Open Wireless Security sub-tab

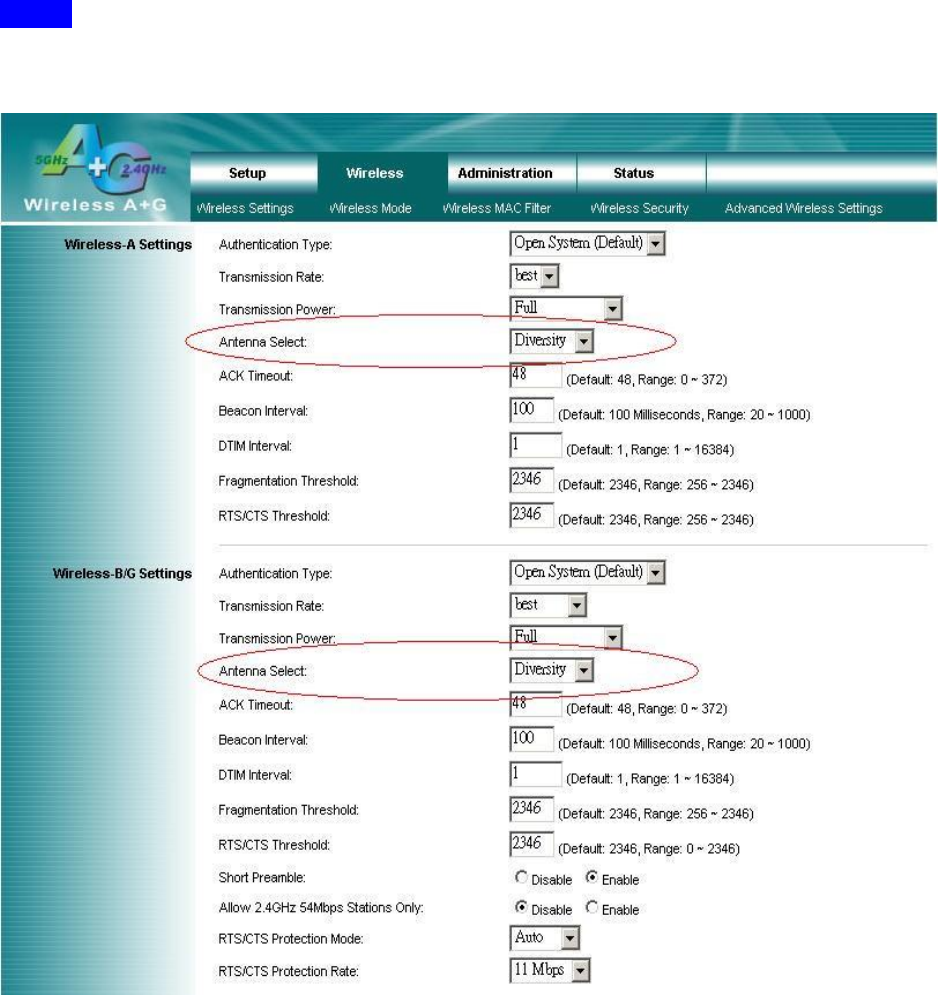[639, 208]
